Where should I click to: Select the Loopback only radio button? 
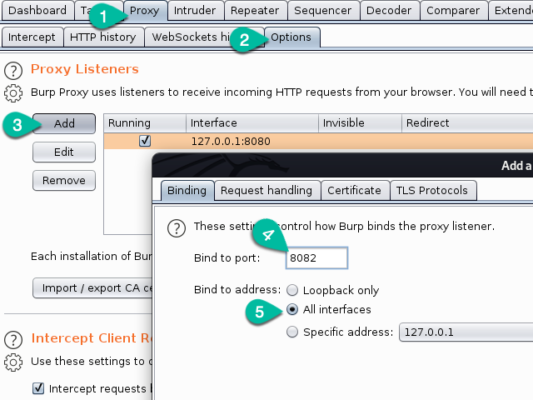coord(292,290)
